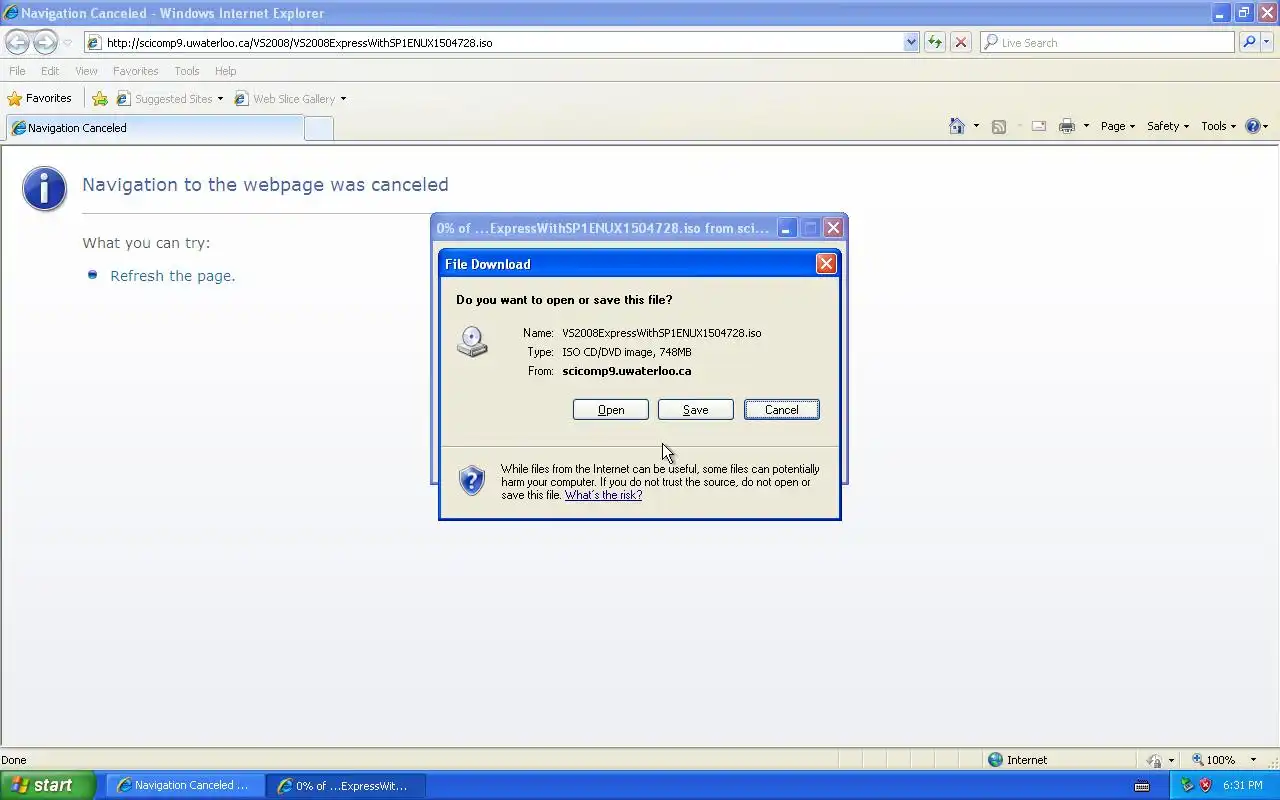
Task: Open the Page command menu
Action: (1117, 126)
